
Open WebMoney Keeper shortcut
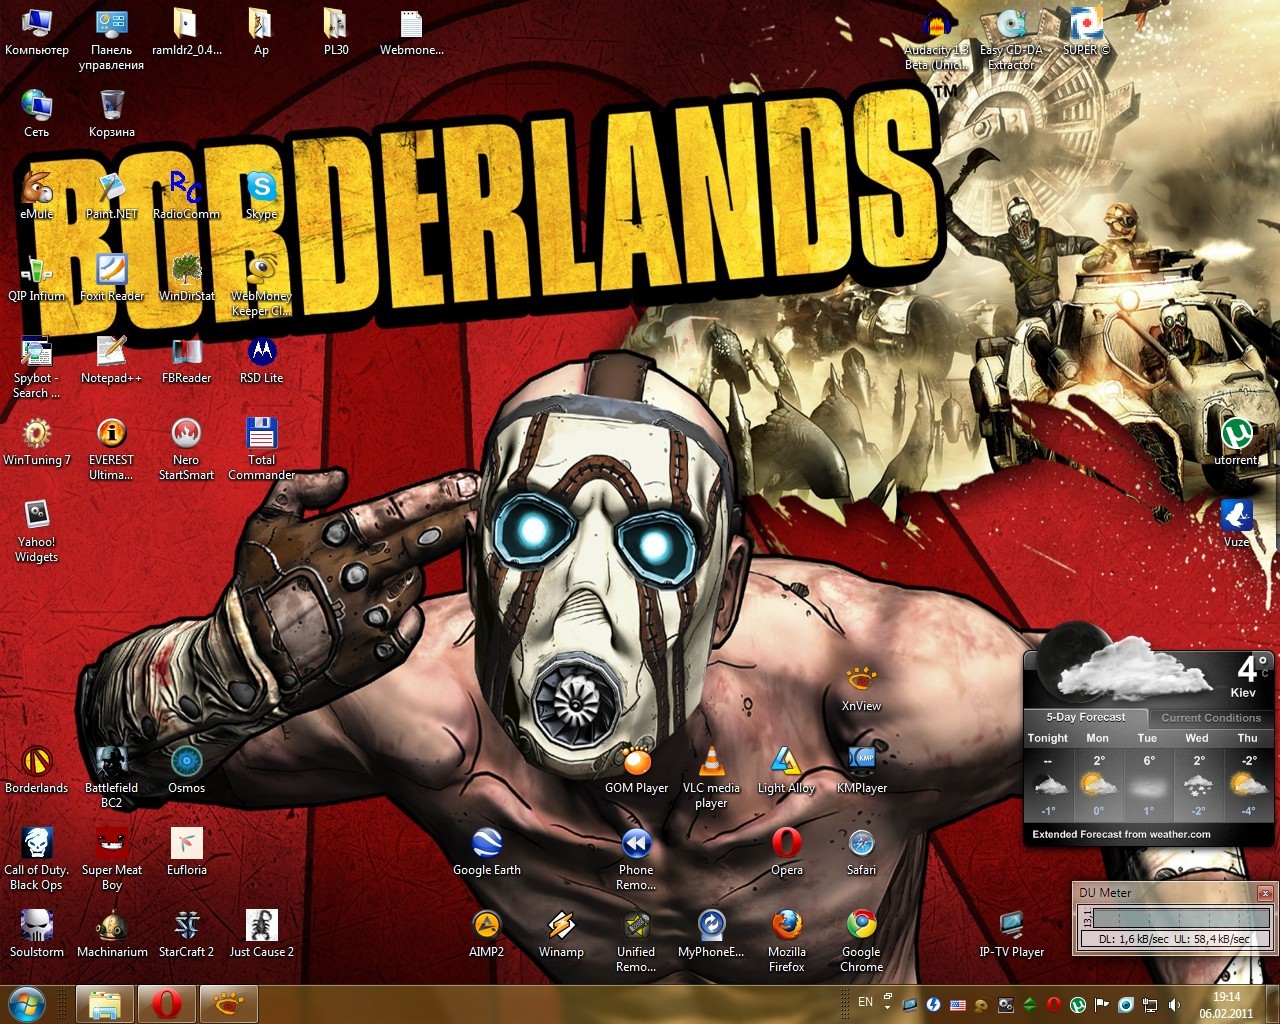click(261, 284)
